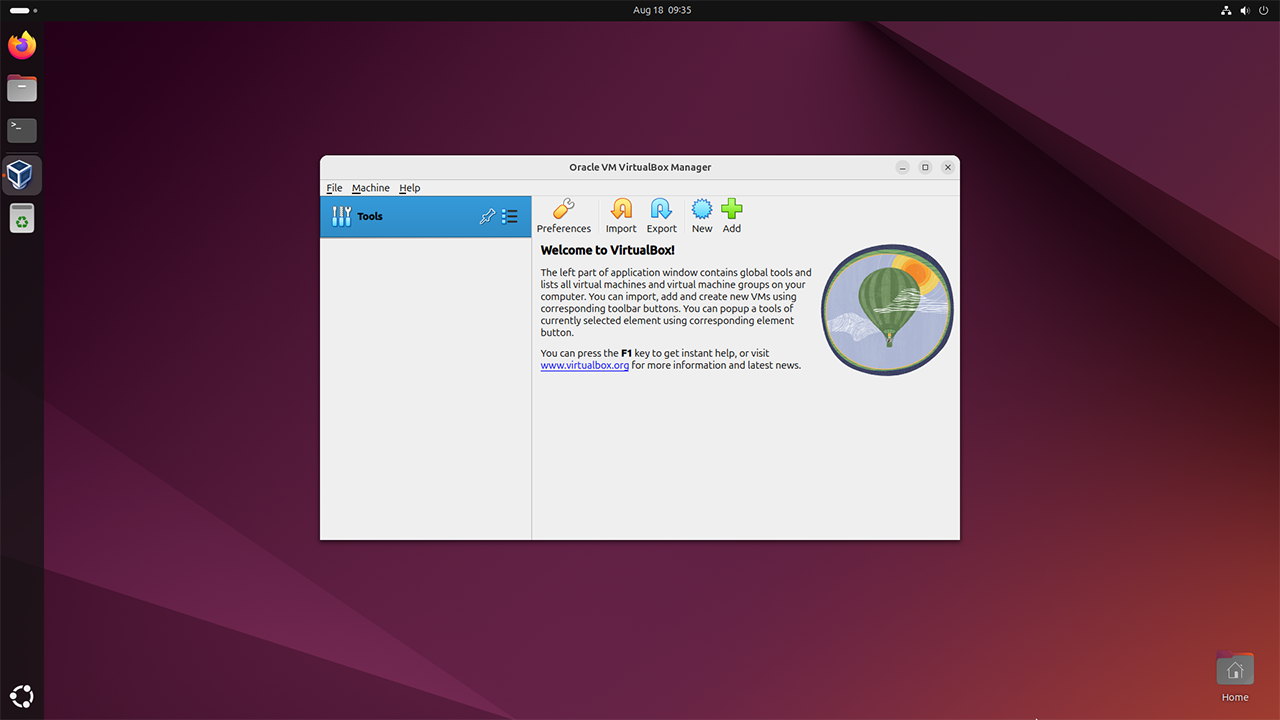Click the Export appliance icon
The image size is (1280, 720).
click(x=661, y=215)
